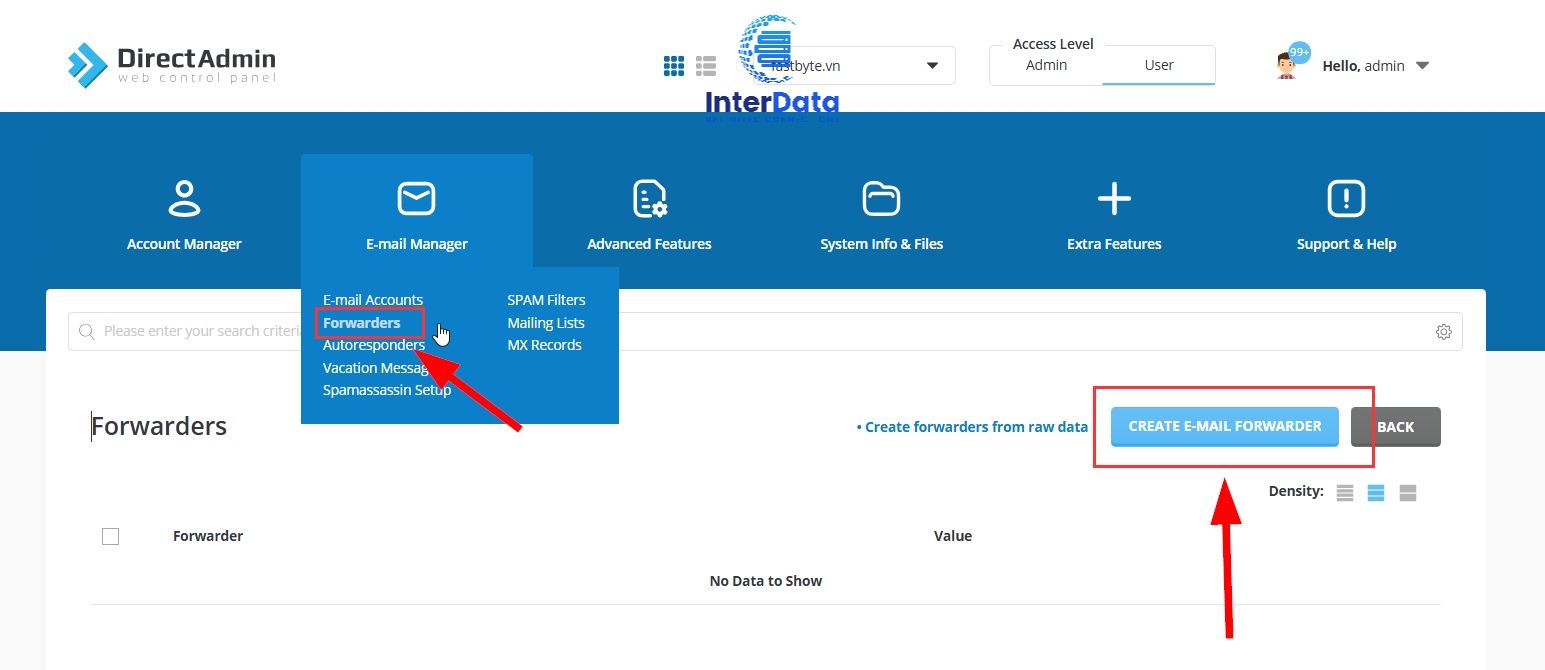Tick the select-all forwarders checkbox
The width and height of the screenshot is (1545, 670).
[x=111, y=537]
